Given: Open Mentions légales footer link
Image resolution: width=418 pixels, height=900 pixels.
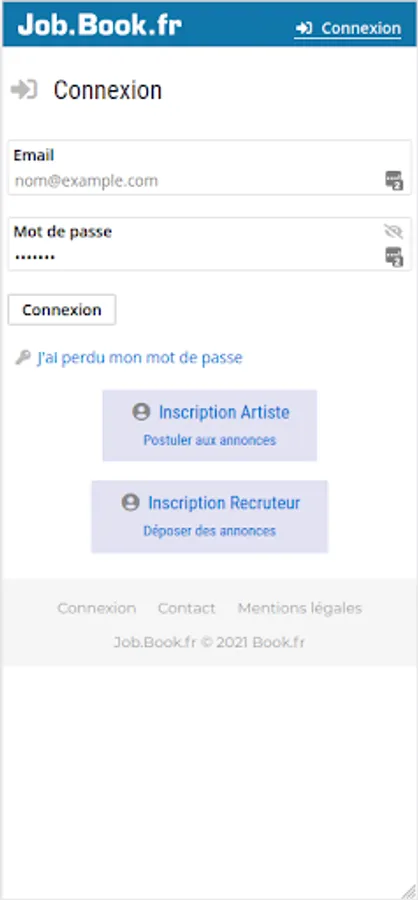Looking at the screenshot, I should pyautogui.click(x=300, y=608).
